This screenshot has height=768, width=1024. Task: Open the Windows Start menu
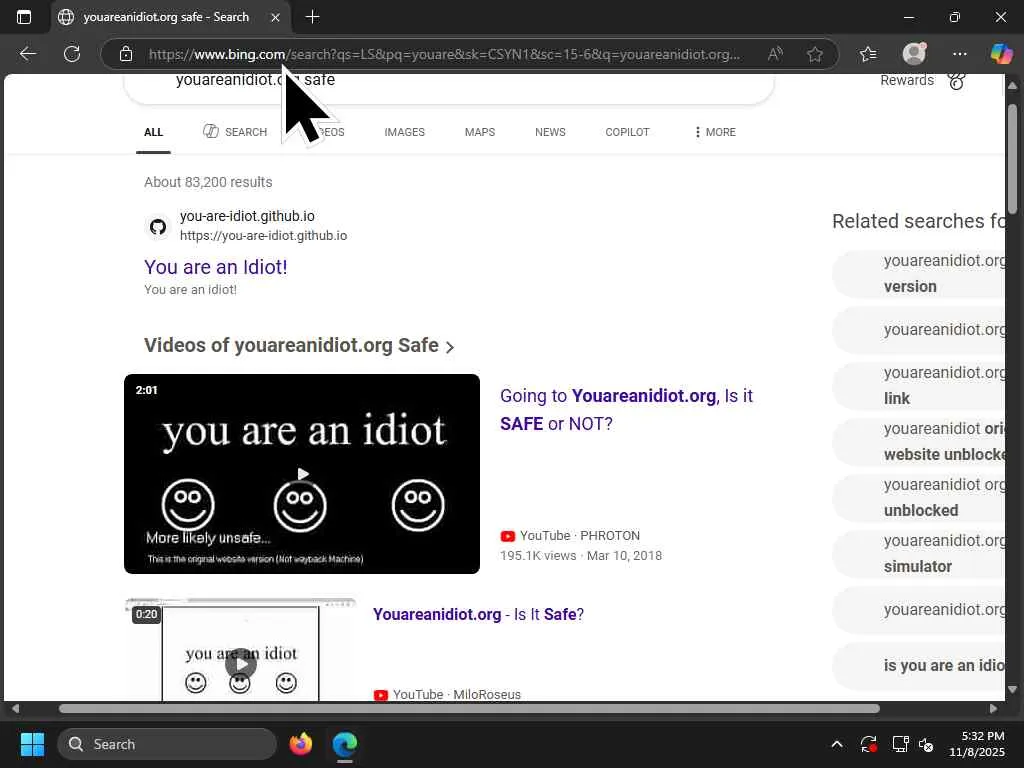pyautogui.click(x=32, y=744)
